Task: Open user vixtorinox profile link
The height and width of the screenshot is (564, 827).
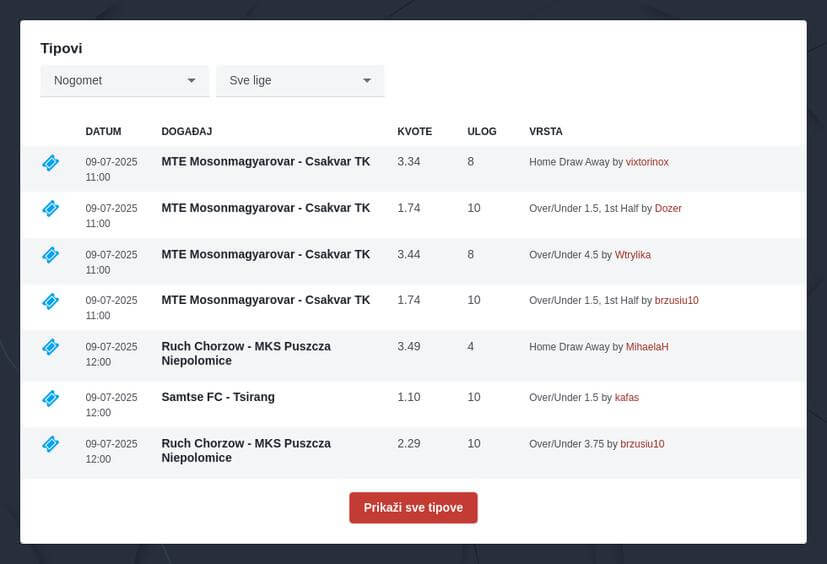Action: click(x=647, y=162)
